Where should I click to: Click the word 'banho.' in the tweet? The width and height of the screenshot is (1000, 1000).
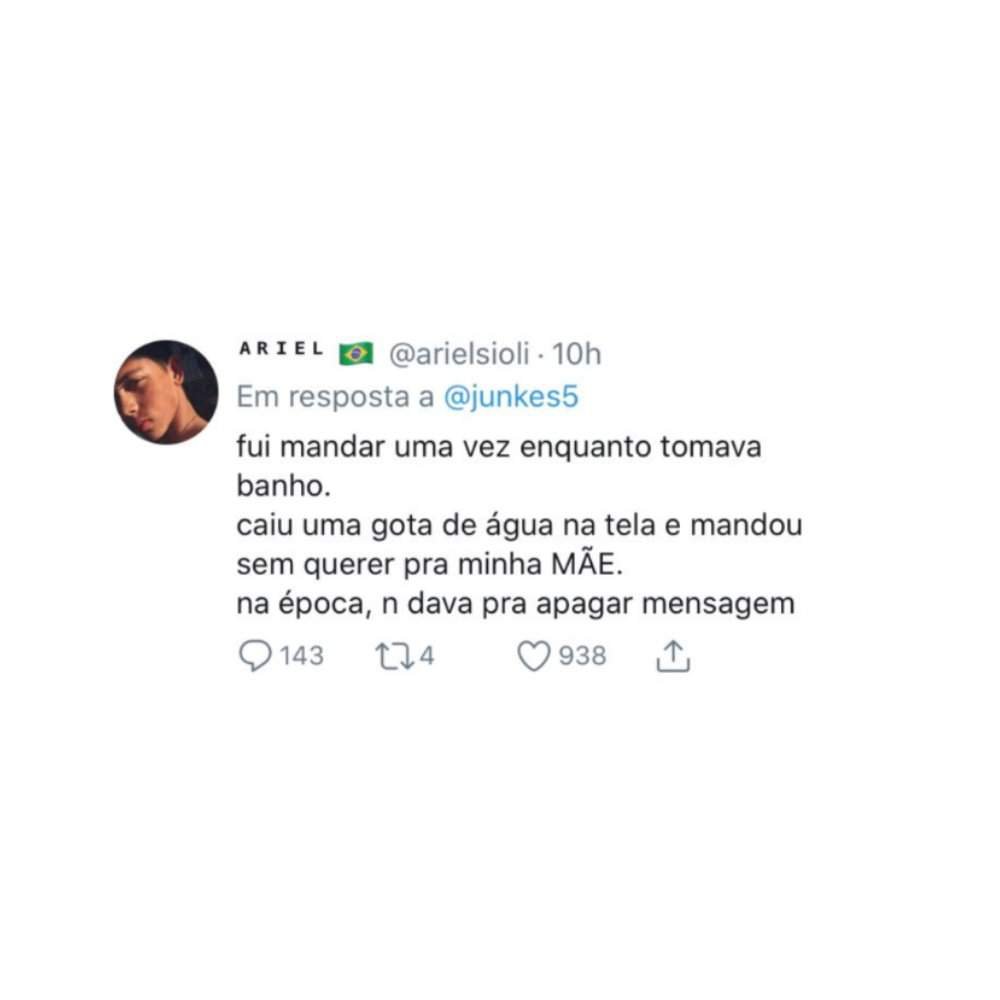[x=284, y=486]
